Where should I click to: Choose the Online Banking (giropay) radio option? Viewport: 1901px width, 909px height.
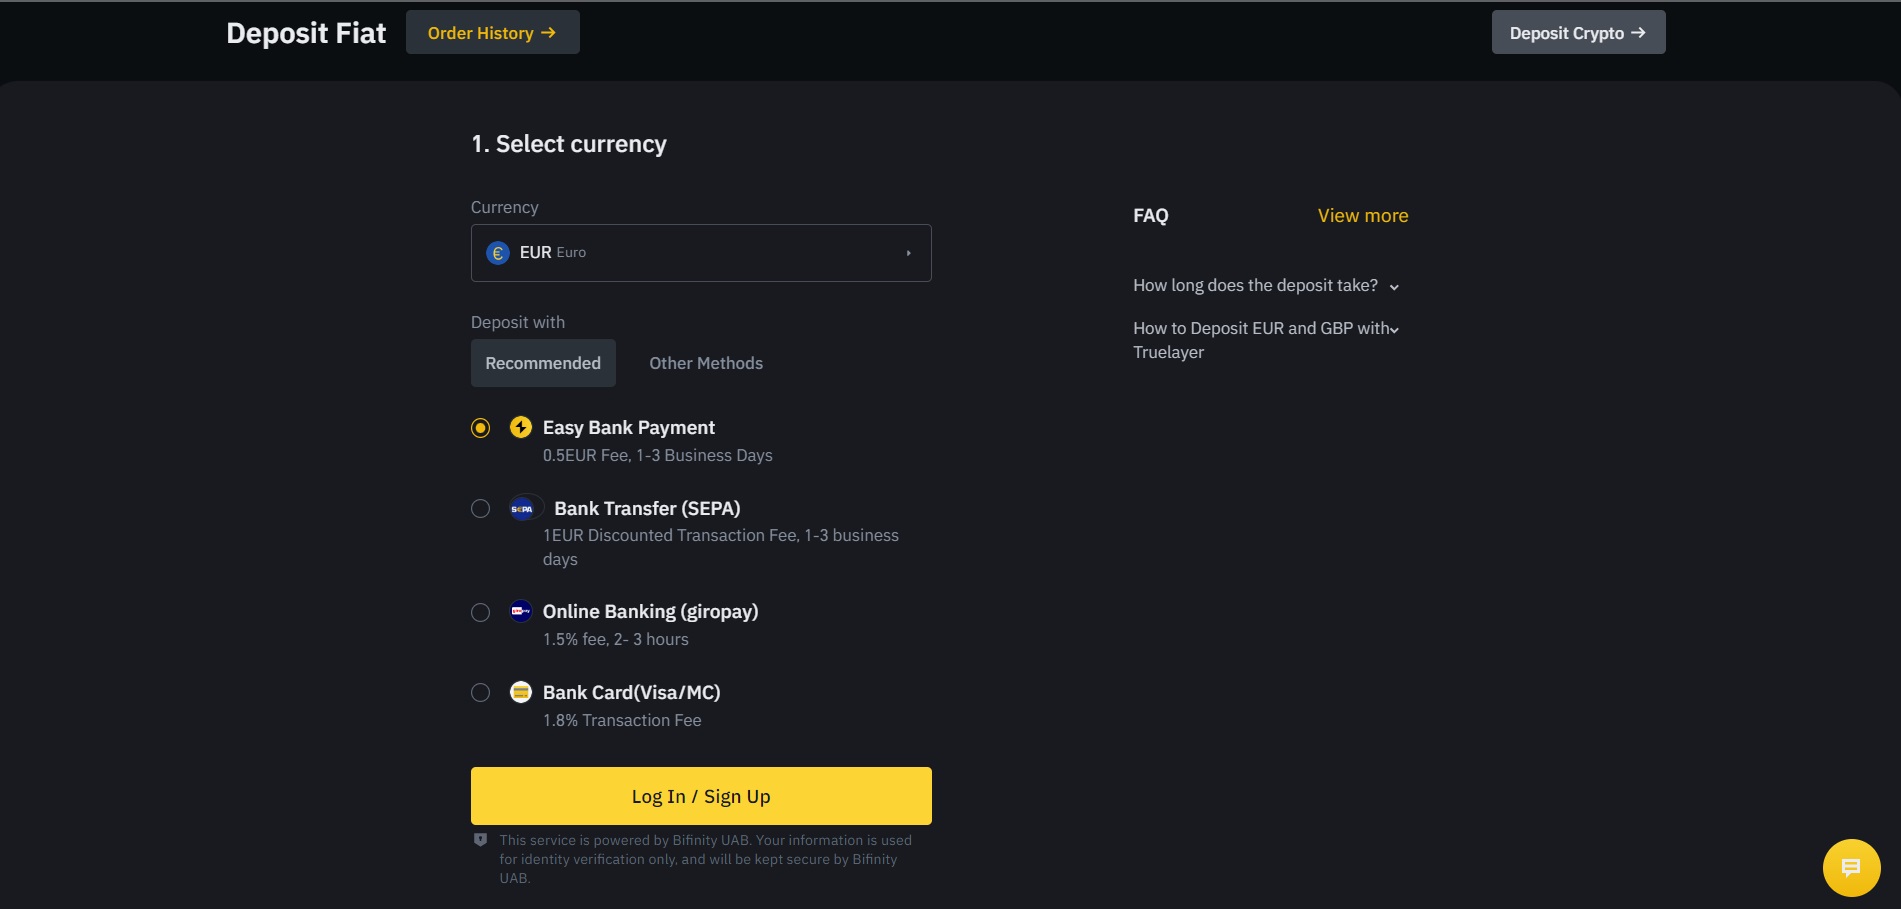pos(481,612)
